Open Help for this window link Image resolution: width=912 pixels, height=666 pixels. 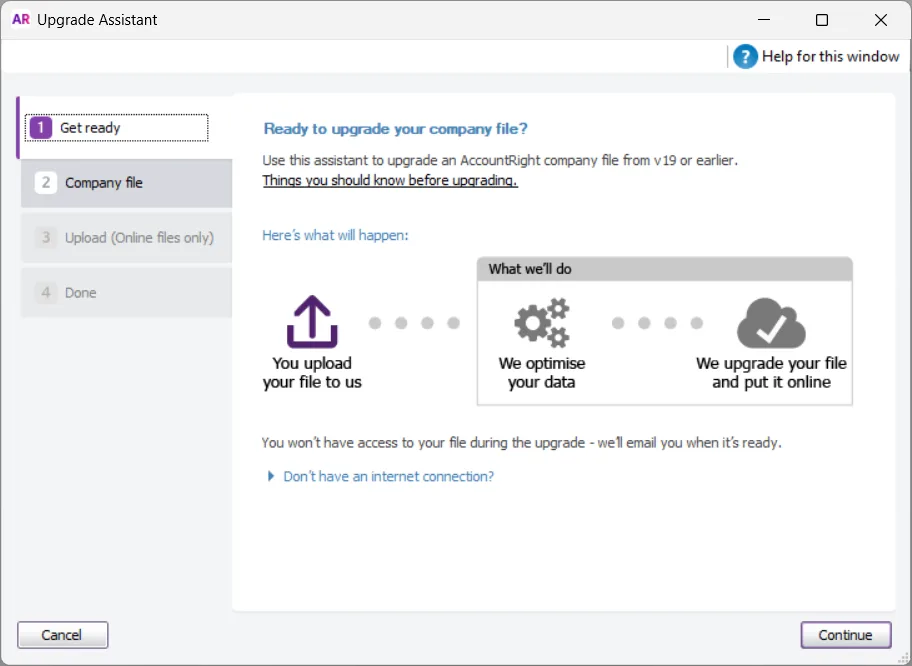click(x=830, y=56)
